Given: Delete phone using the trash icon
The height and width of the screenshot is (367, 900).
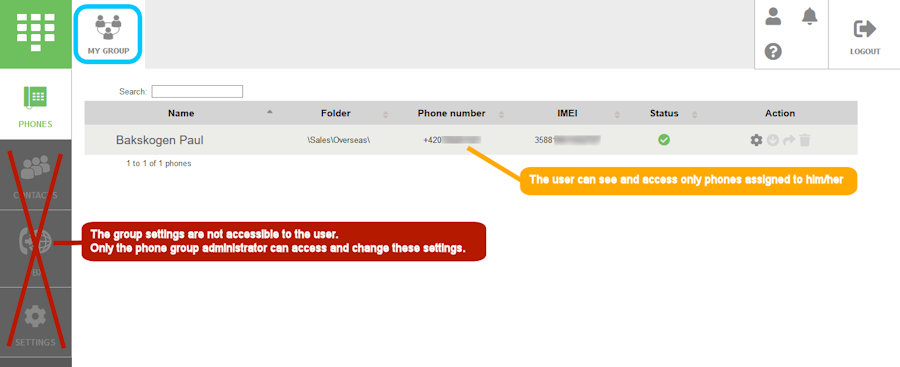Looking at the screenshot, I should [805, 140].
